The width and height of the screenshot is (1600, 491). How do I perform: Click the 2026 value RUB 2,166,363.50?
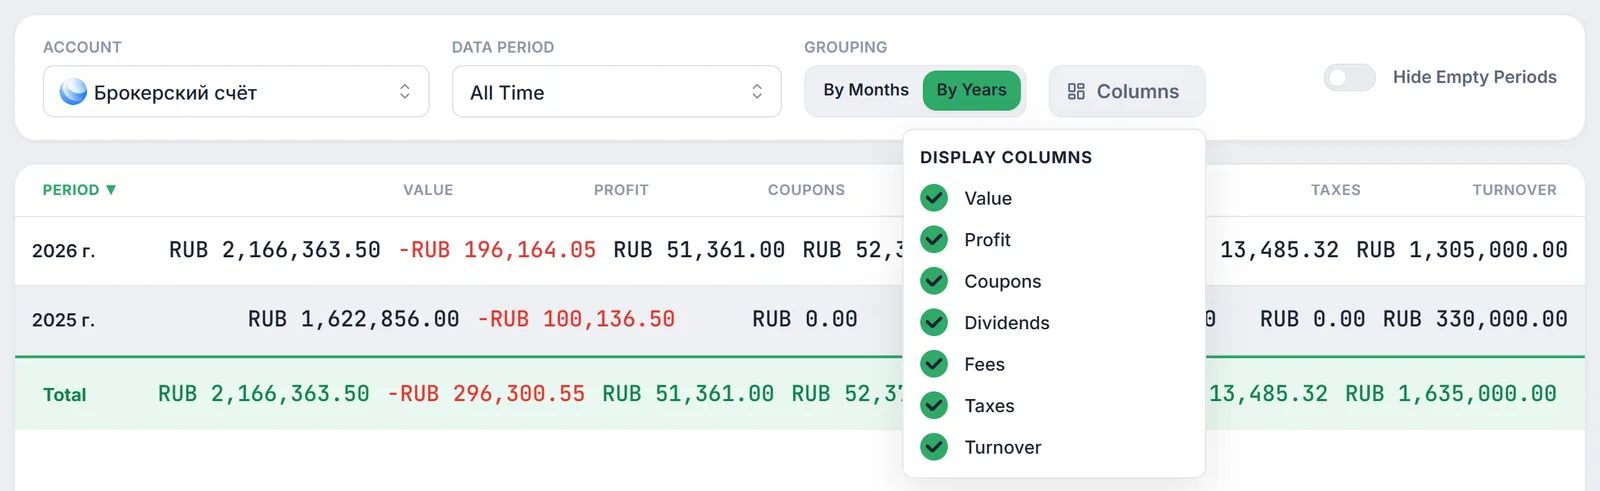(275, 250)
